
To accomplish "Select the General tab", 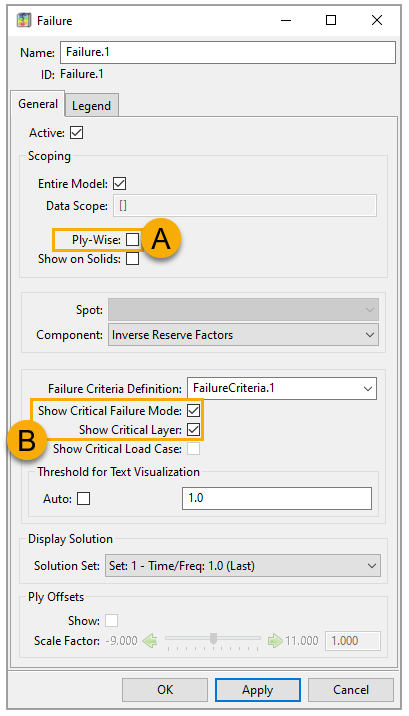I will 38,104.
